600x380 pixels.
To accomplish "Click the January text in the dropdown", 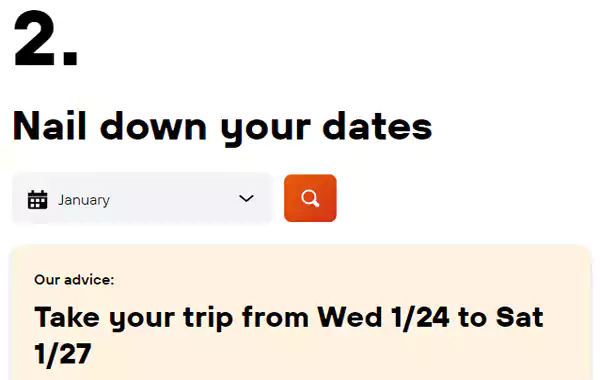I will click(84, 200).
